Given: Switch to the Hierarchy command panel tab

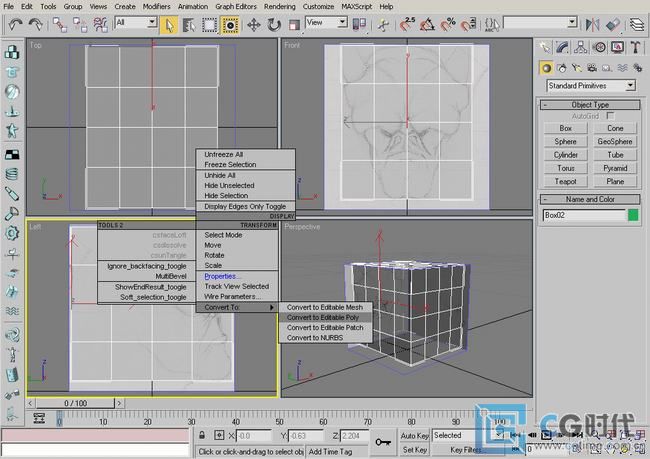Looking at the screenshot, I should [580, 47].
